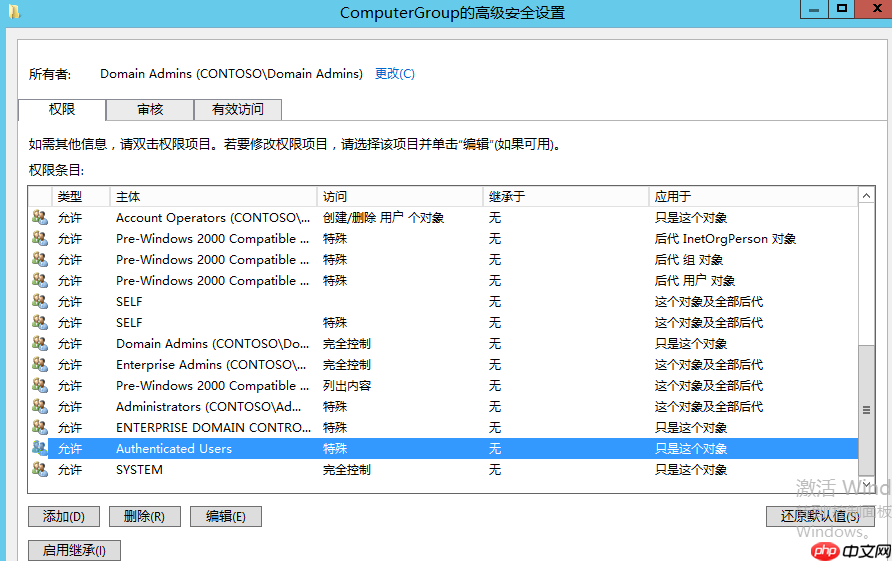
Task: Click the user icon of SYSTEM row
Action: [x=40, y=469]
